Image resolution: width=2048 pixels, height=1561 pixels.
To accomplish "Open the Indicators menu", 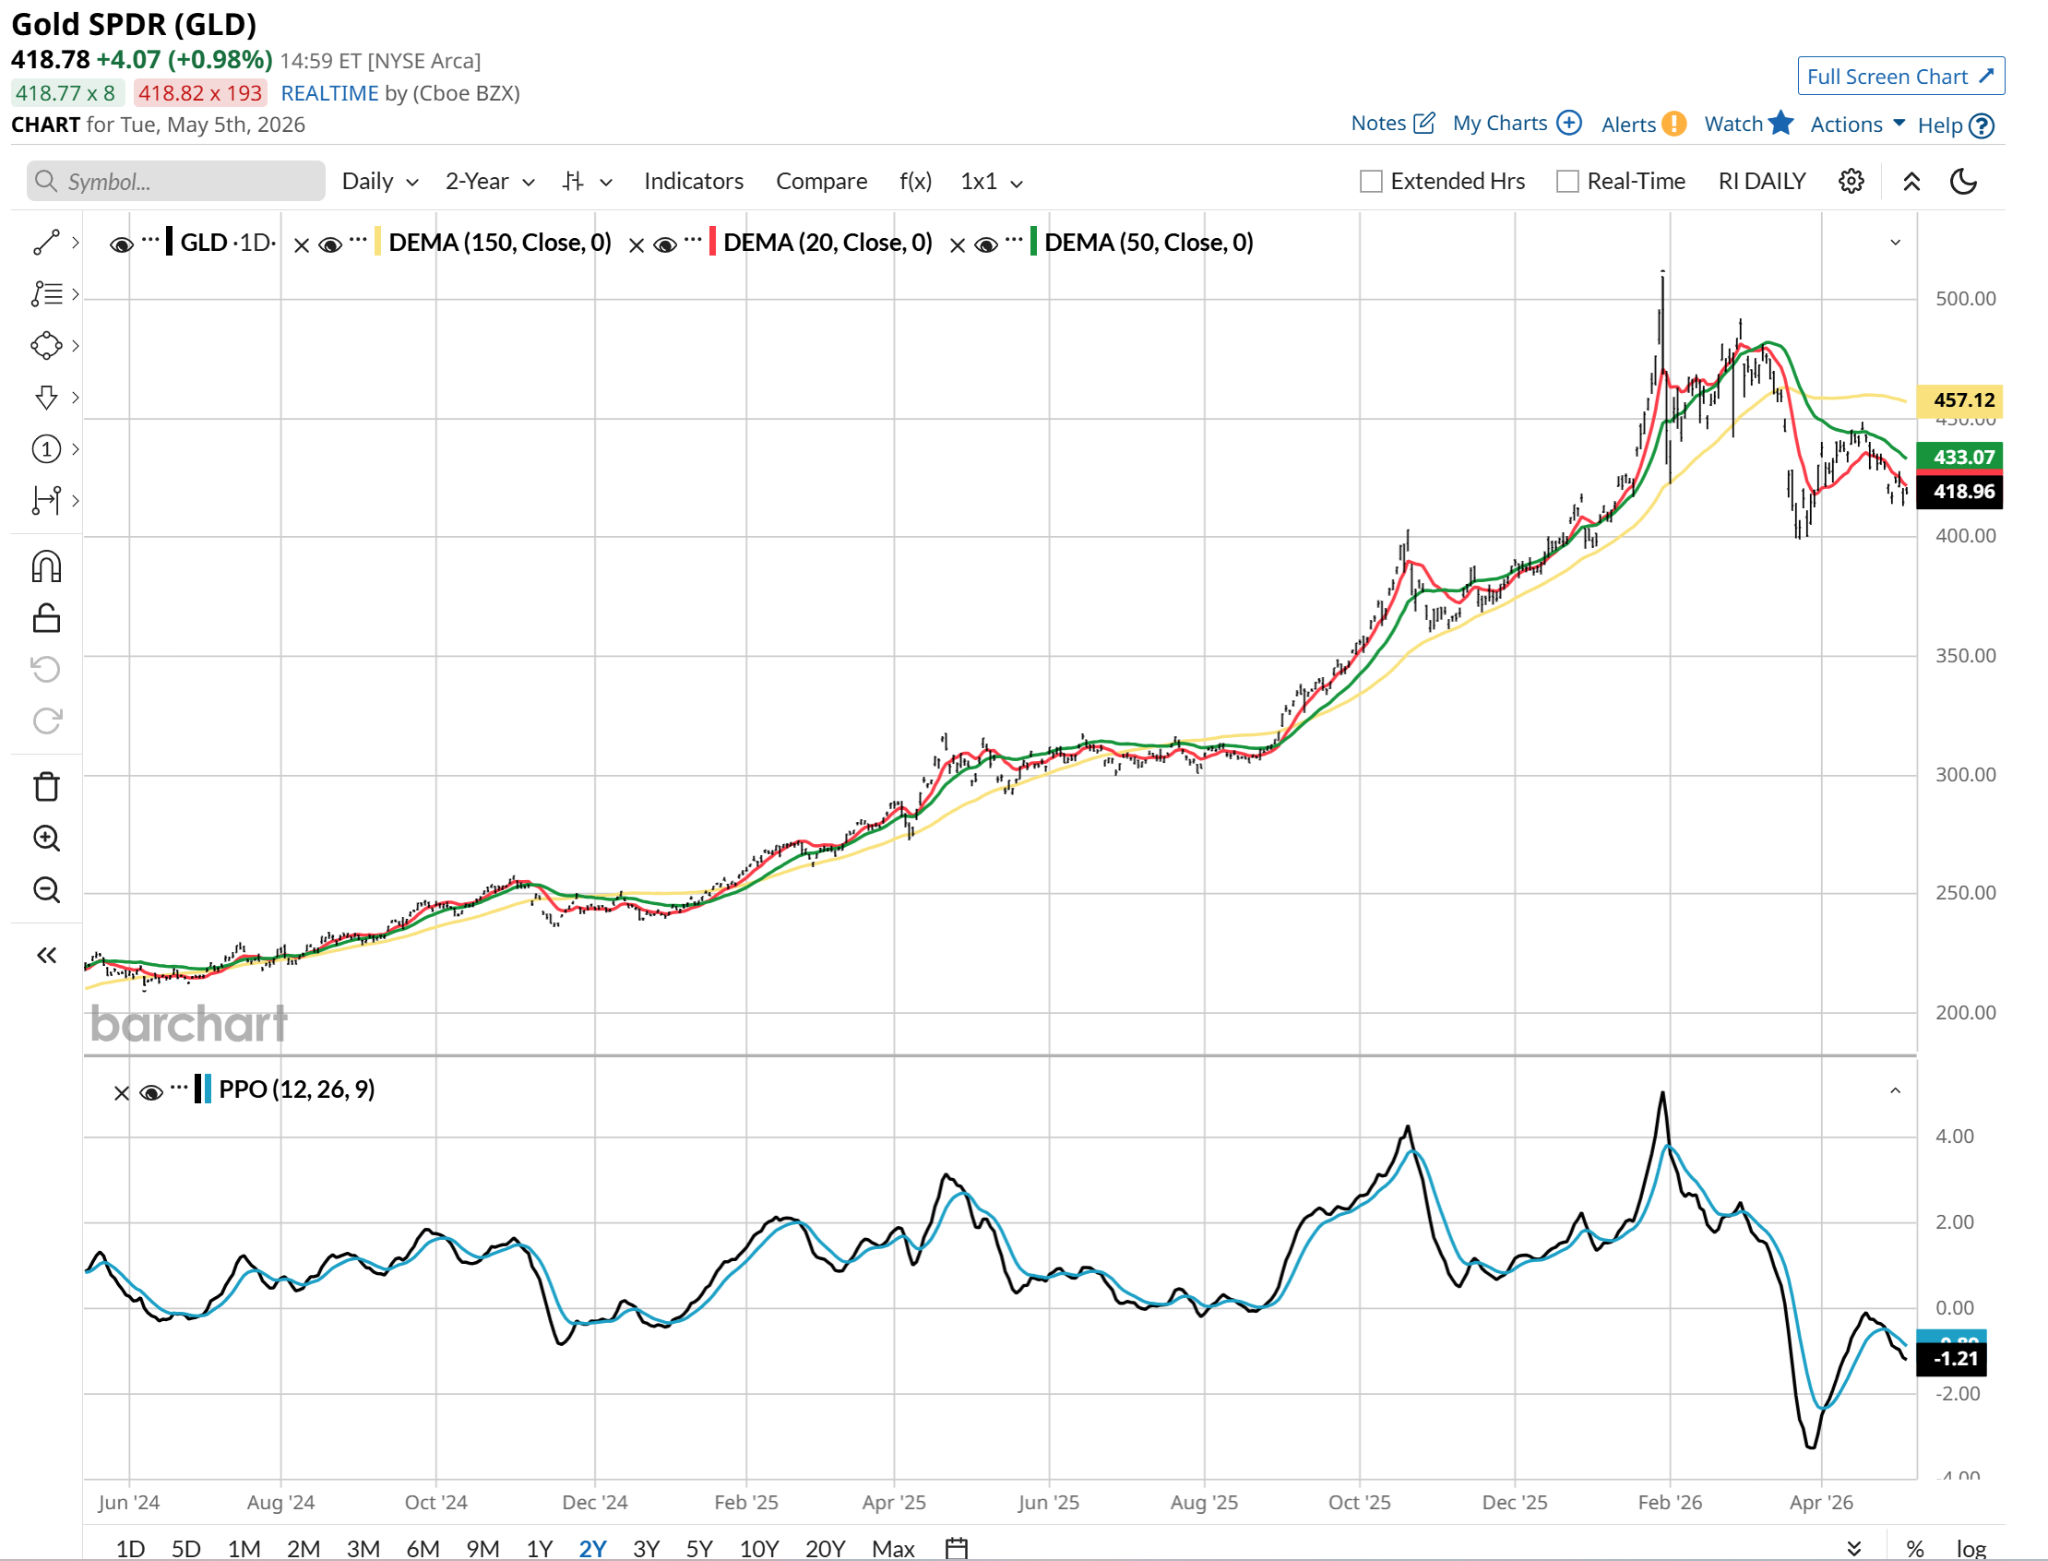I will (693, 181).
